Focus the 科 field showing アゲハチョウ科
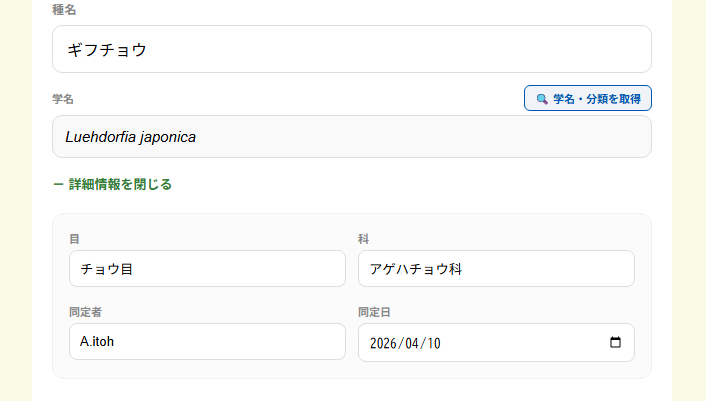 pyautogui.click(x=496, y=268)
